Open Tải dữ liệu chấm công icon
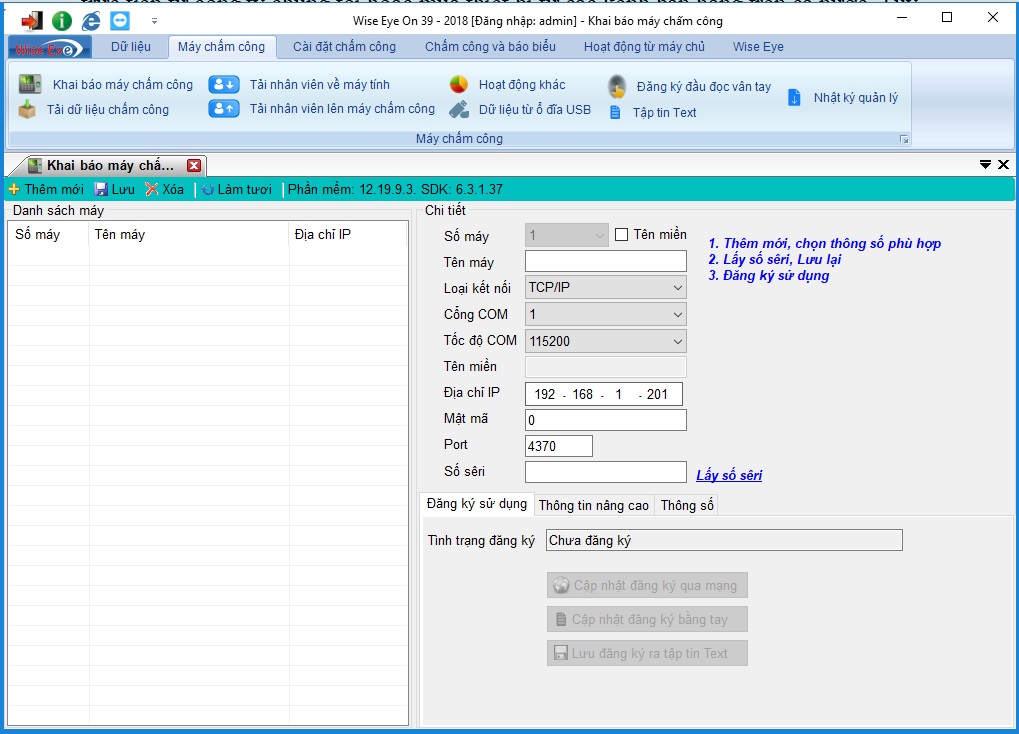Screen dimensions: 1019x734 pyautogui.click(x=28, y=110)
